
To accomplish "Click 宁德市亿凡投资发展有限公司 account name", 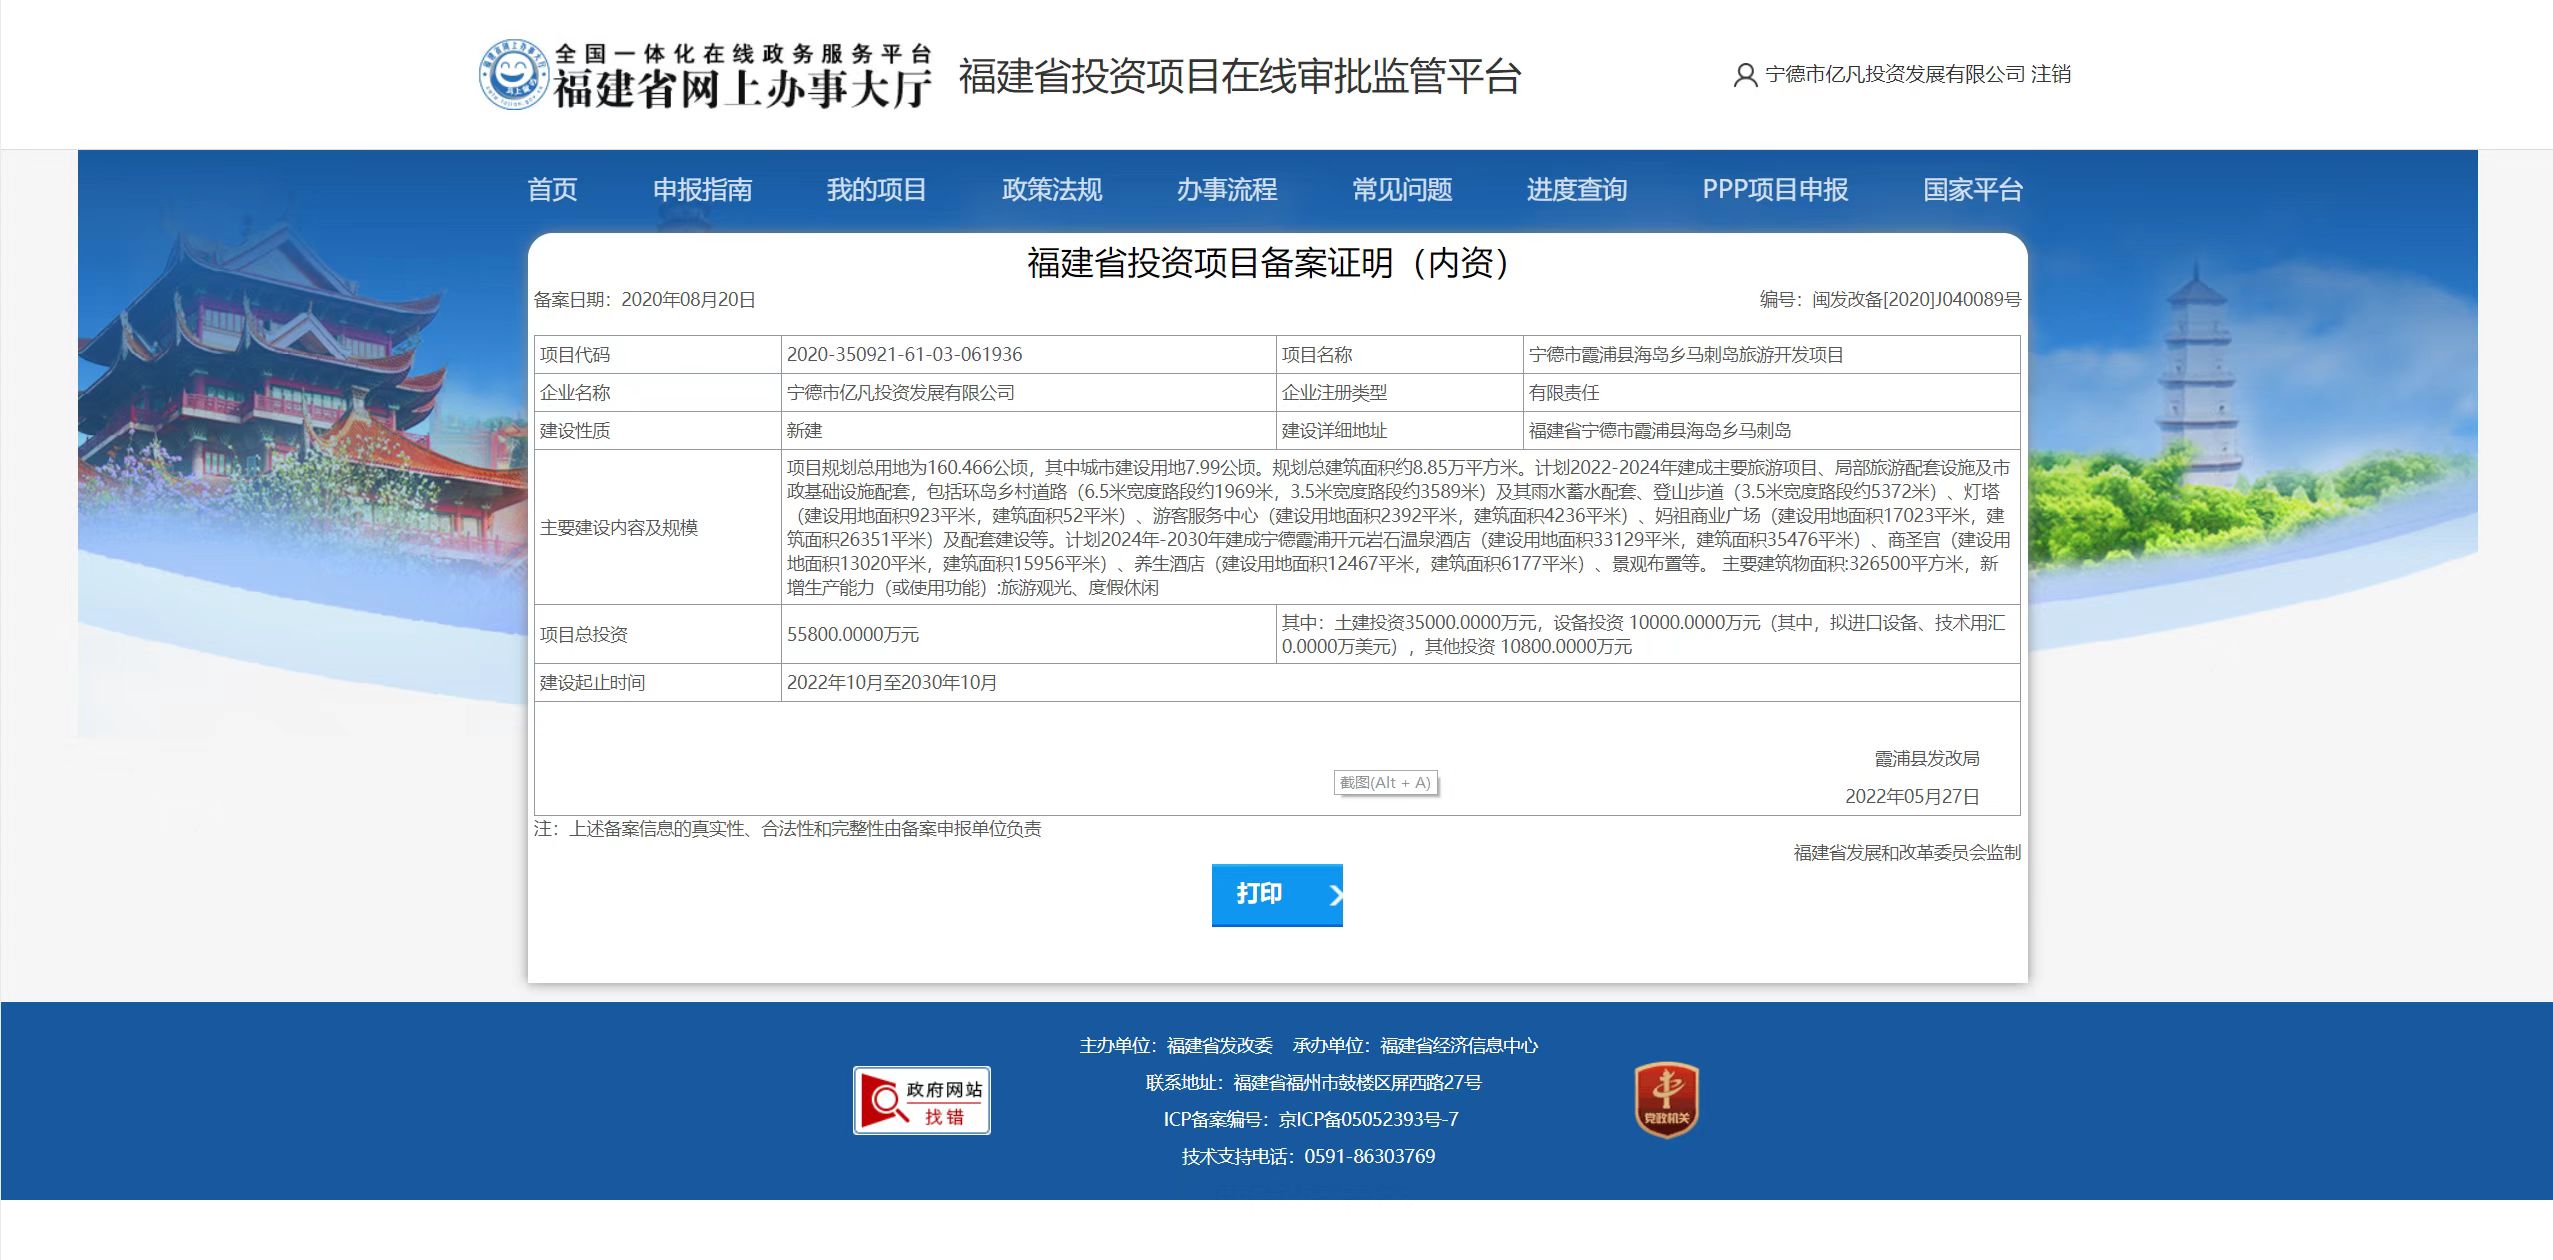I will pos(1894,75).
